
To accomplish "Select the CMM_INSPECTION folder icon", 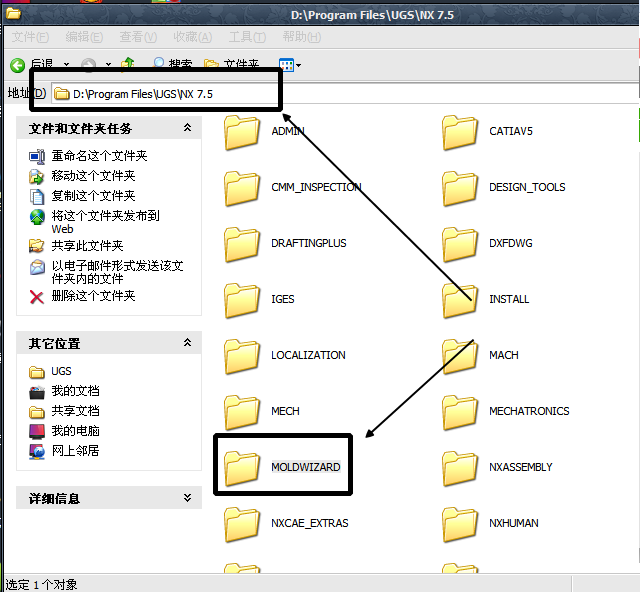I will 242,188.
